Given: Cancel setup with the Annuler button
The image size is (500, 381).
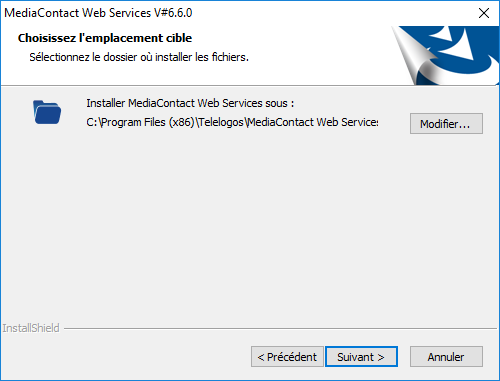Looking at the screenshot, I should pyautogui.click(x=446, y=357).
